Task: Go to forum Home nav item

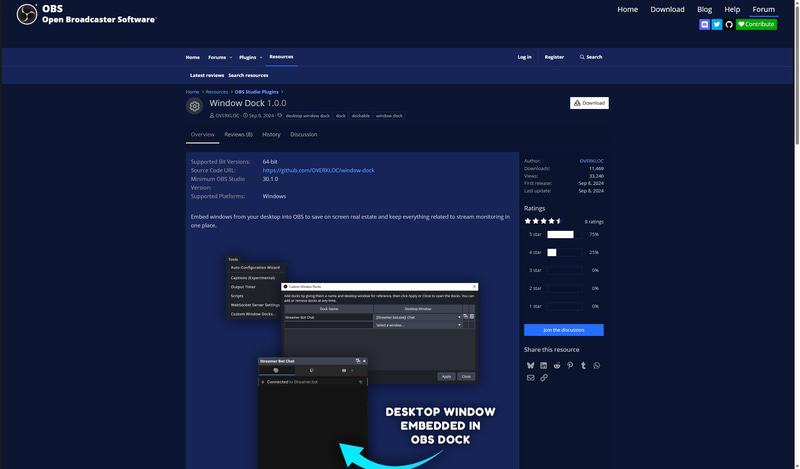Action: point(192,57)
